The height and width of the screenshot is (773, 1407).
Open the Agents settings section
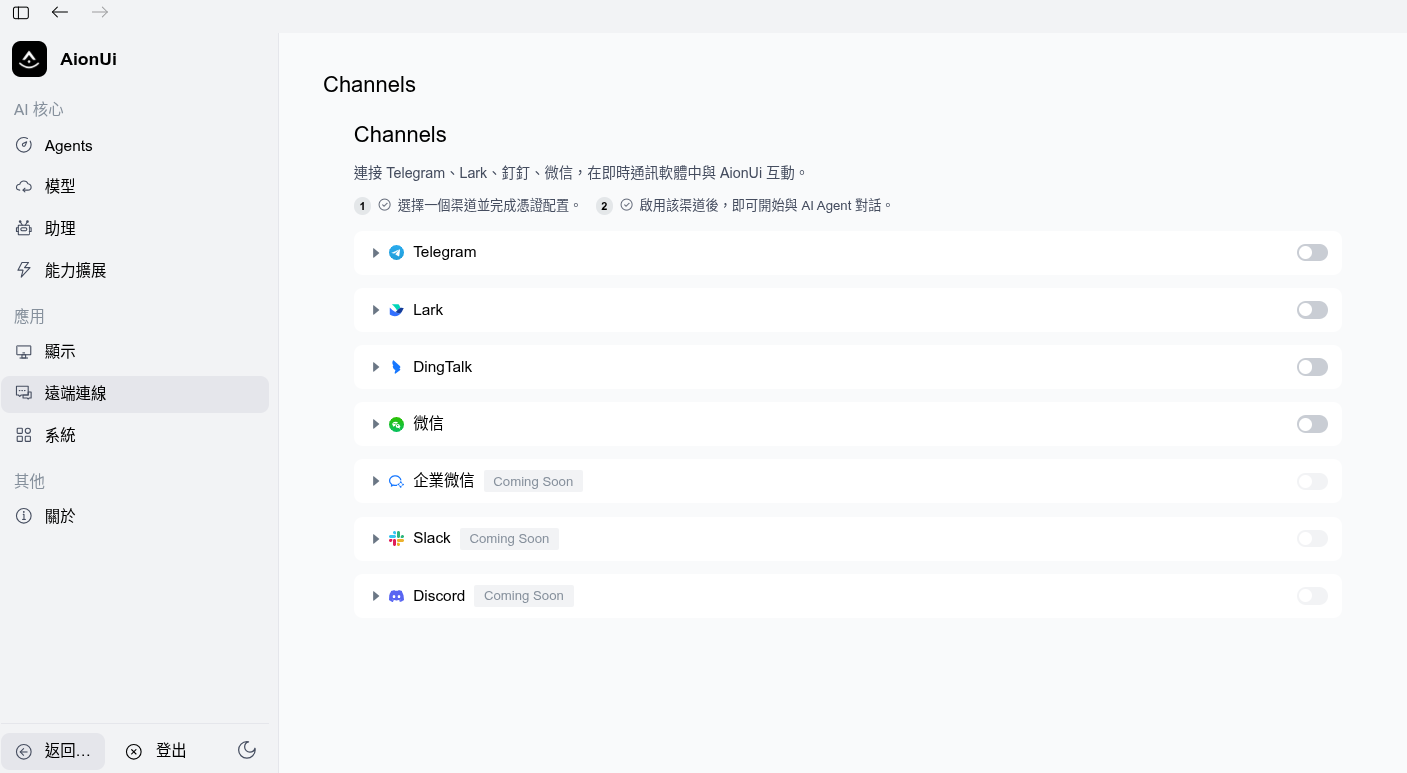pyautogui.click(x=135, y=146)
